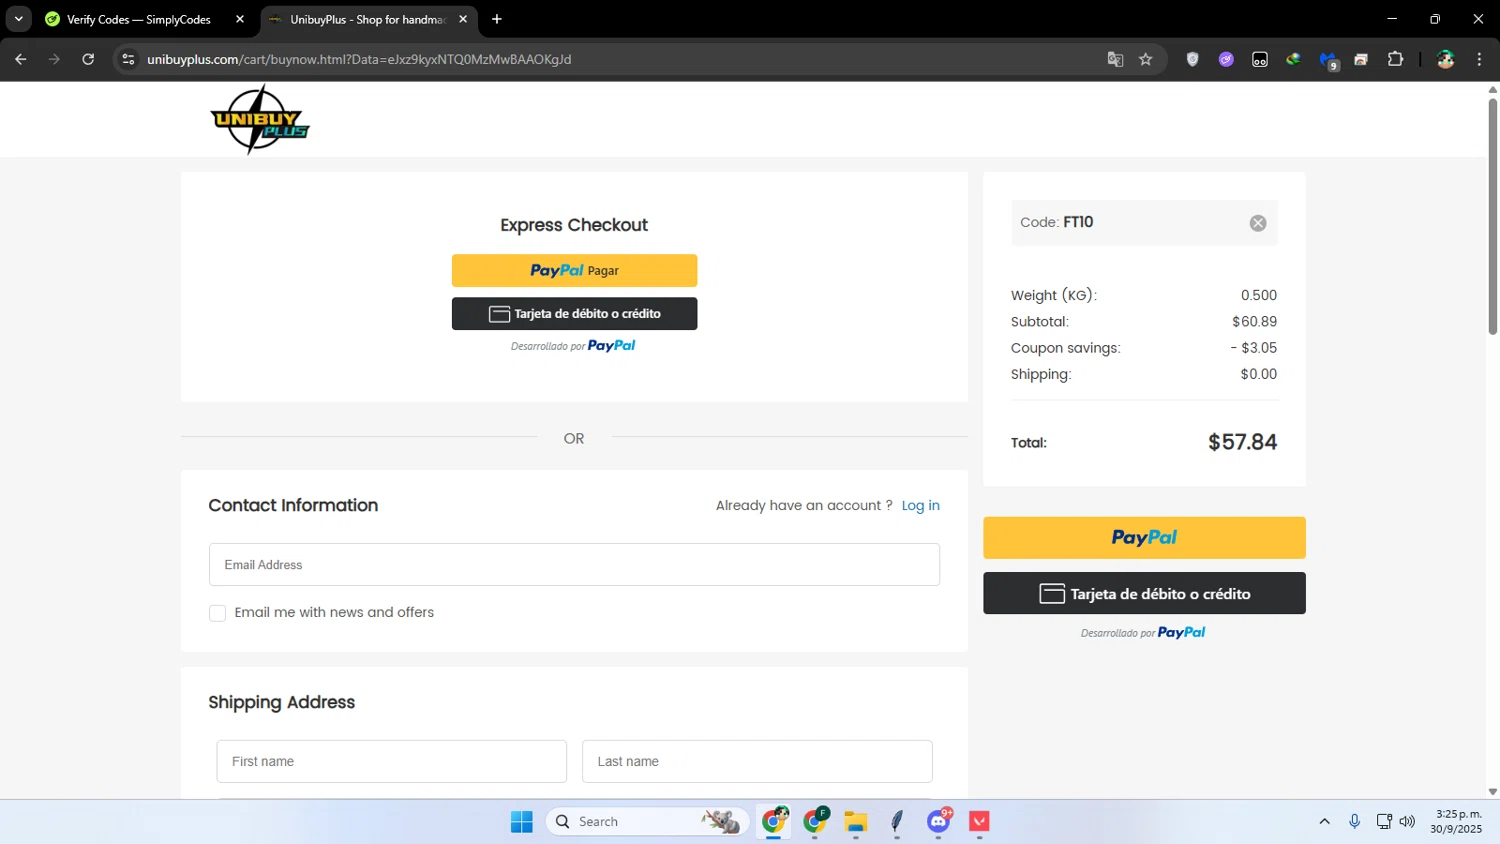Go back in browser history
Screen dimensions: 1500x844
(x=20, y=59)
